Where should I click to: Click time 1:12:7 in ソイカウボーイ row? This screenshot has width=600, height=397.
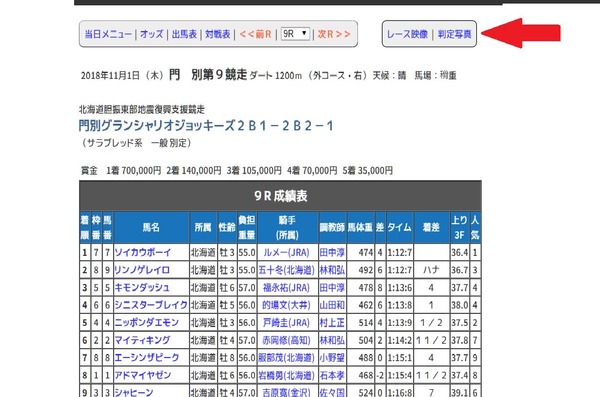[x=399, y=252]
